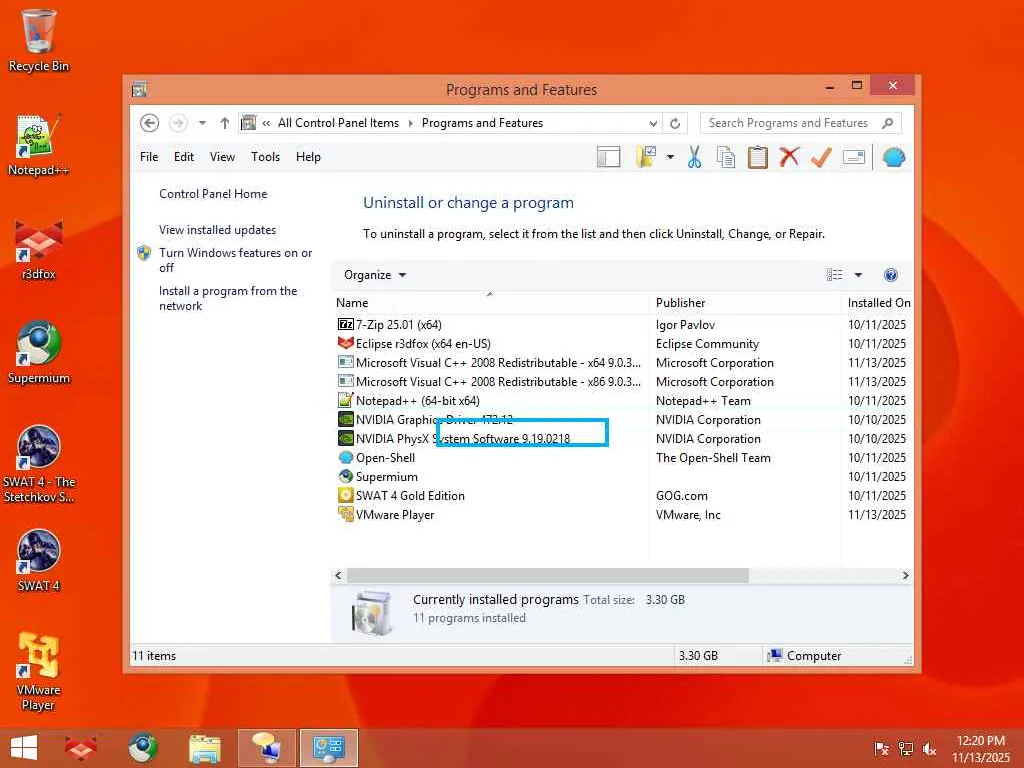The height and width of the screenshot is (768, 1024).
Task: Click the horizontal scrollbar thumb
Action: pos(547,575)
